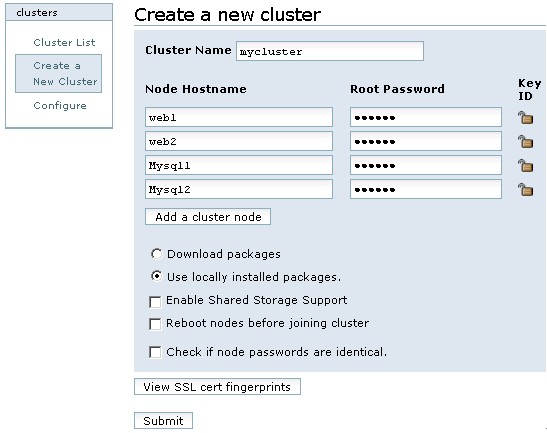The height and width of the screenshot is (433, 547).
Task: Click the web1 hostname field
Action: click(239, 117)
